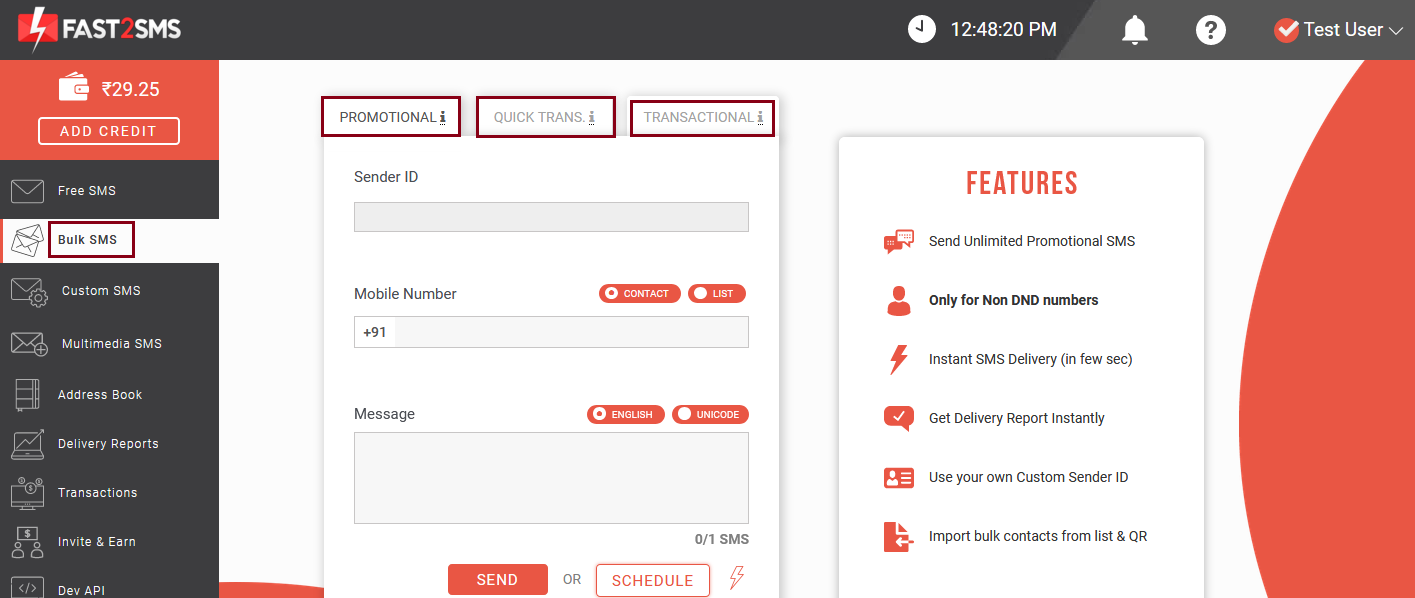This screenshot has height=598, width=1415.
Task: Click the 12:48:20 PM time display
Action: coord(1003,30)
